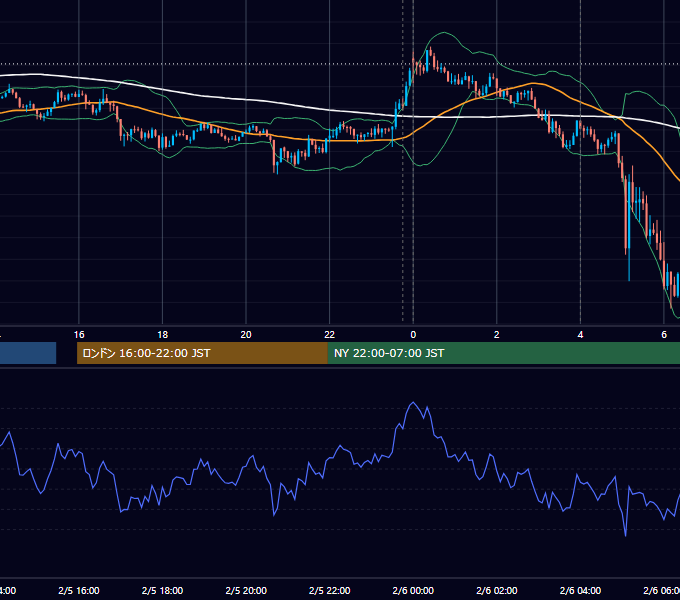Select the '0' hour label on price chart axis
680x600 pixels.
click(x=413, y=335)
